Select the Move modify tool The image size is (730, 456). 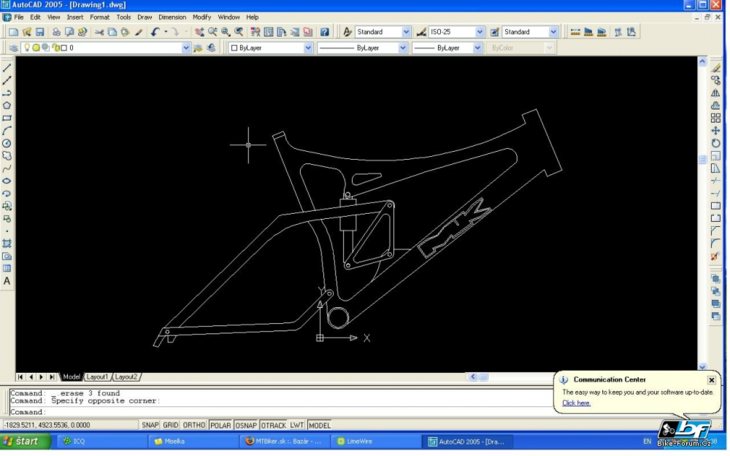[x=716, y=131]
